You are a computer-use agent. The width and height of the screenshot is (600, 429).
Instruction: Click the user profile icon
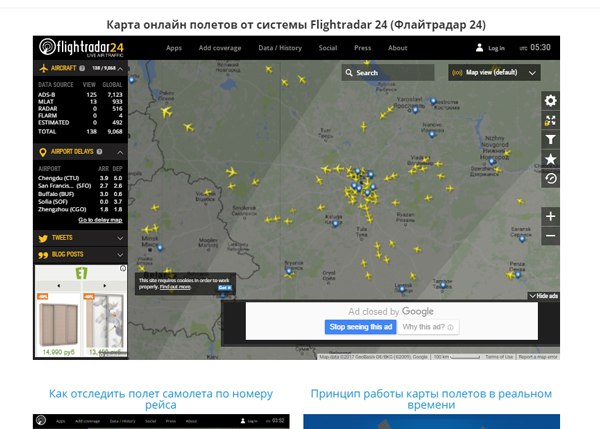click(x=479, y=48)
